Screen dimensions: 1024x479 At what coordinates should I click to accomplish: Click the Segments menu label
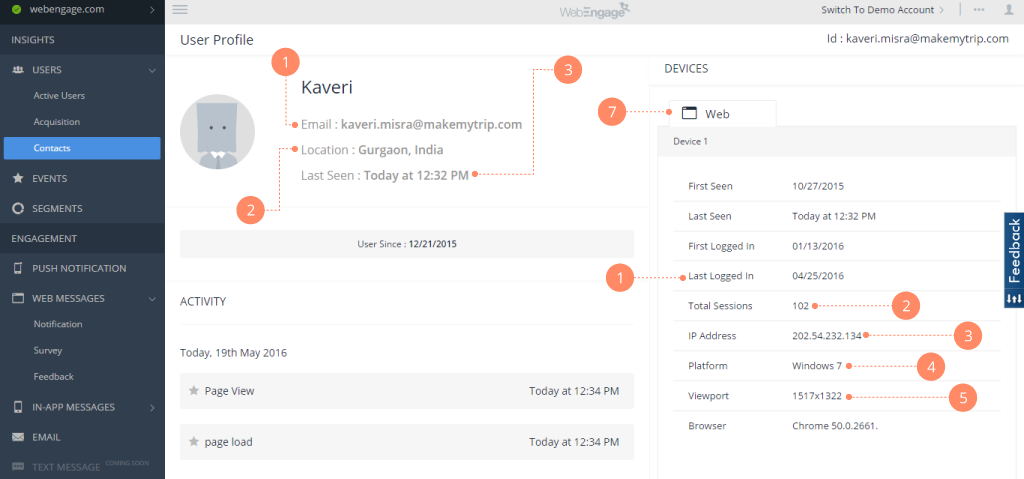coord(57,208)
